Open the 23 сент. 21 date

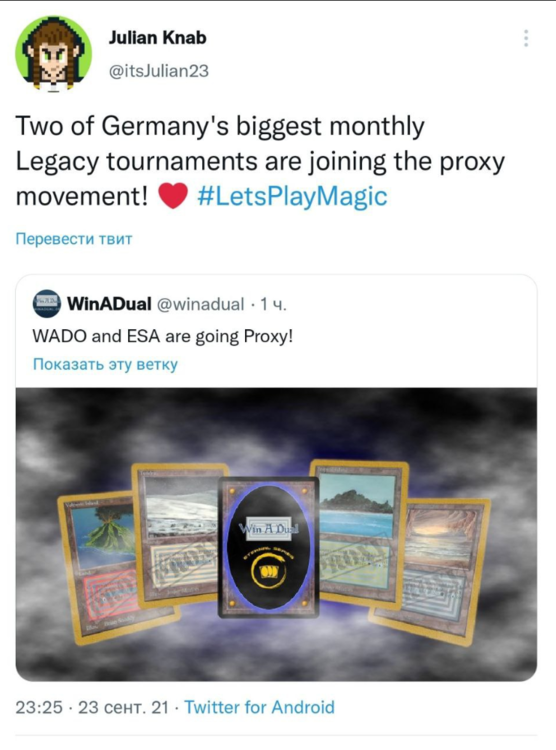point(123,707)
